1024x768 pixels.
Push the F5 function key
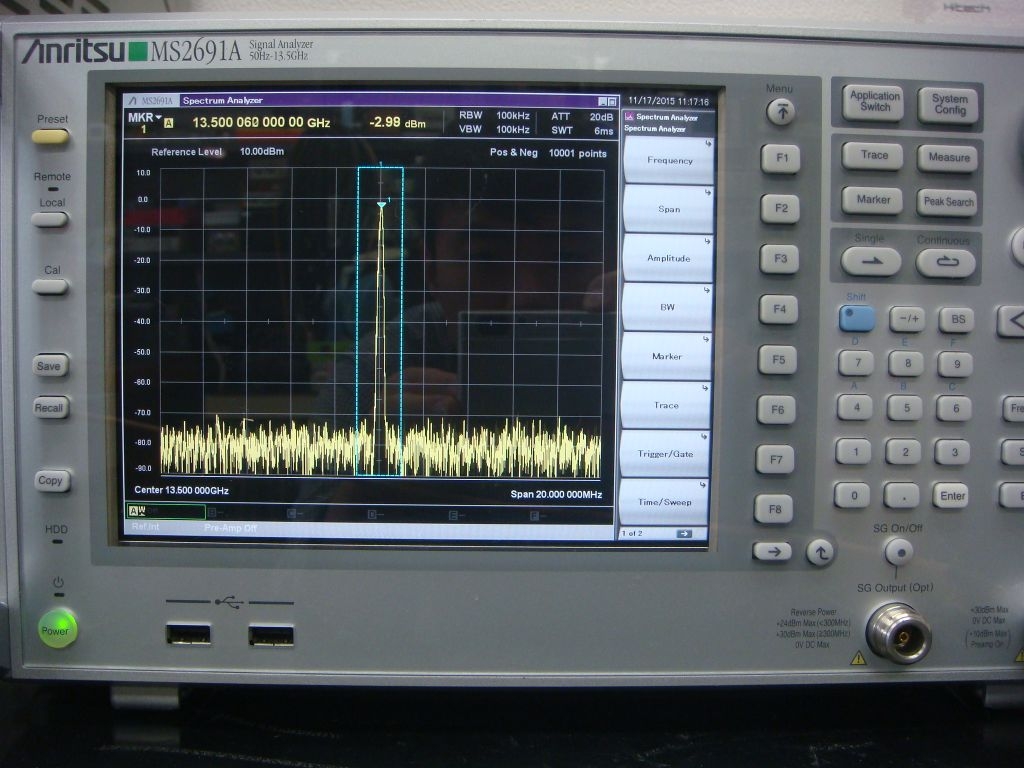pyautogui.click(x=778, y=360)
